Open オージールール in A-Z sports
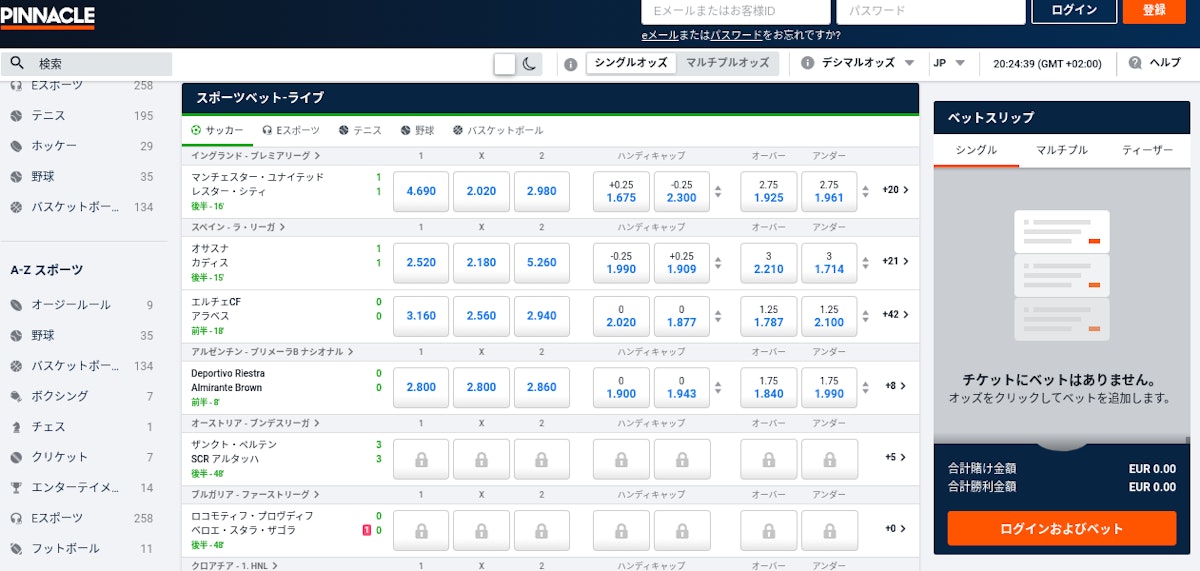Screen dimensions: 1200x571 point(82,305)
